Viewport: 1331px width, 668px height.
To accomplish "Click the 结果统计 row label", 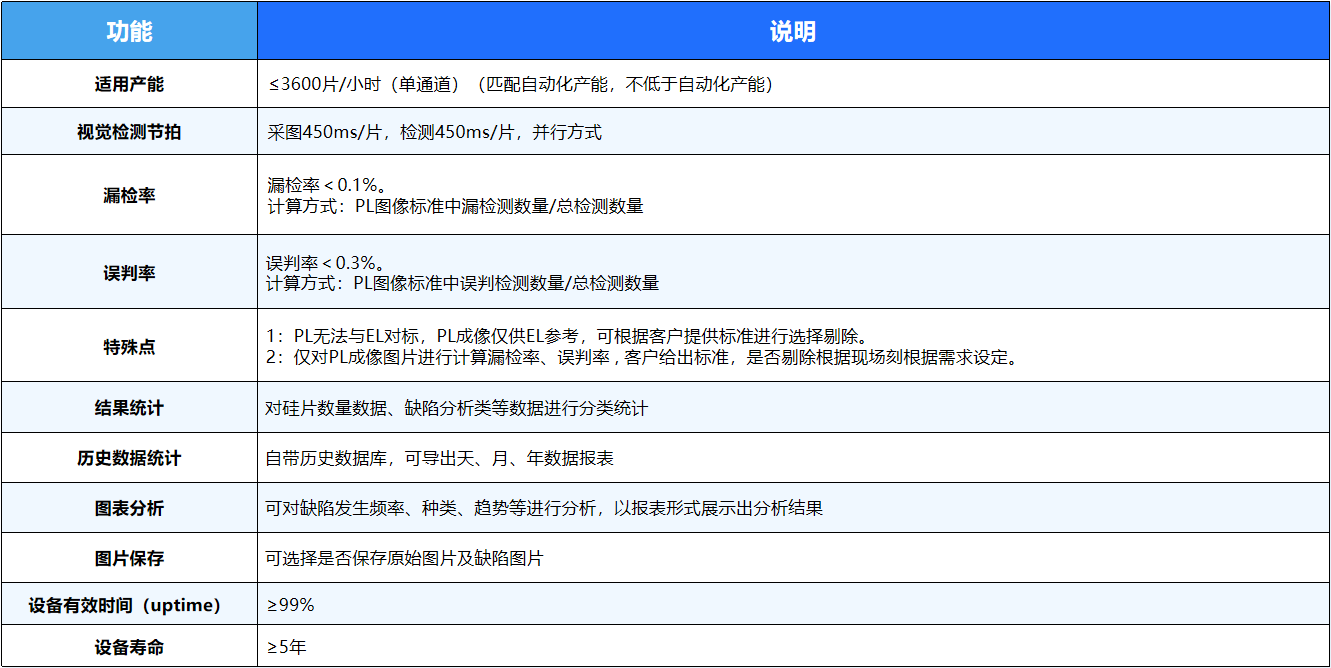I will pyautogui.click(x=129, y=408).
